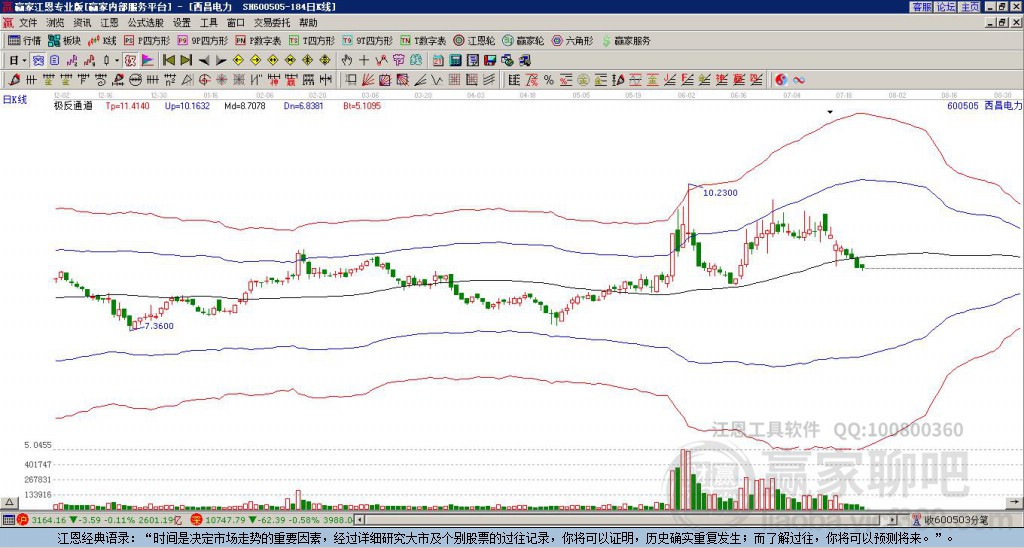Click the crosshair cursor tool icon
The width and height of the screenshot is (1024, 548).
click(x=364, y=61)
